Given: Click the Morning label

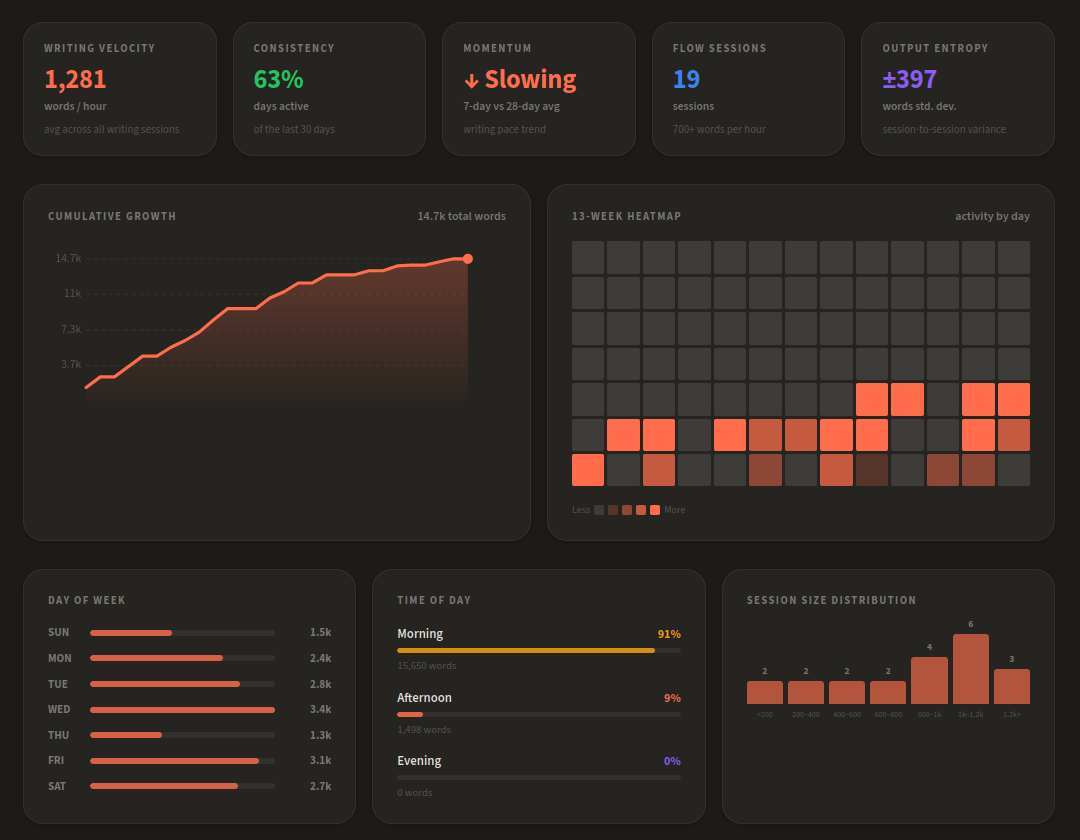Looking at the screenshot, I should click(x=420, y=634).
